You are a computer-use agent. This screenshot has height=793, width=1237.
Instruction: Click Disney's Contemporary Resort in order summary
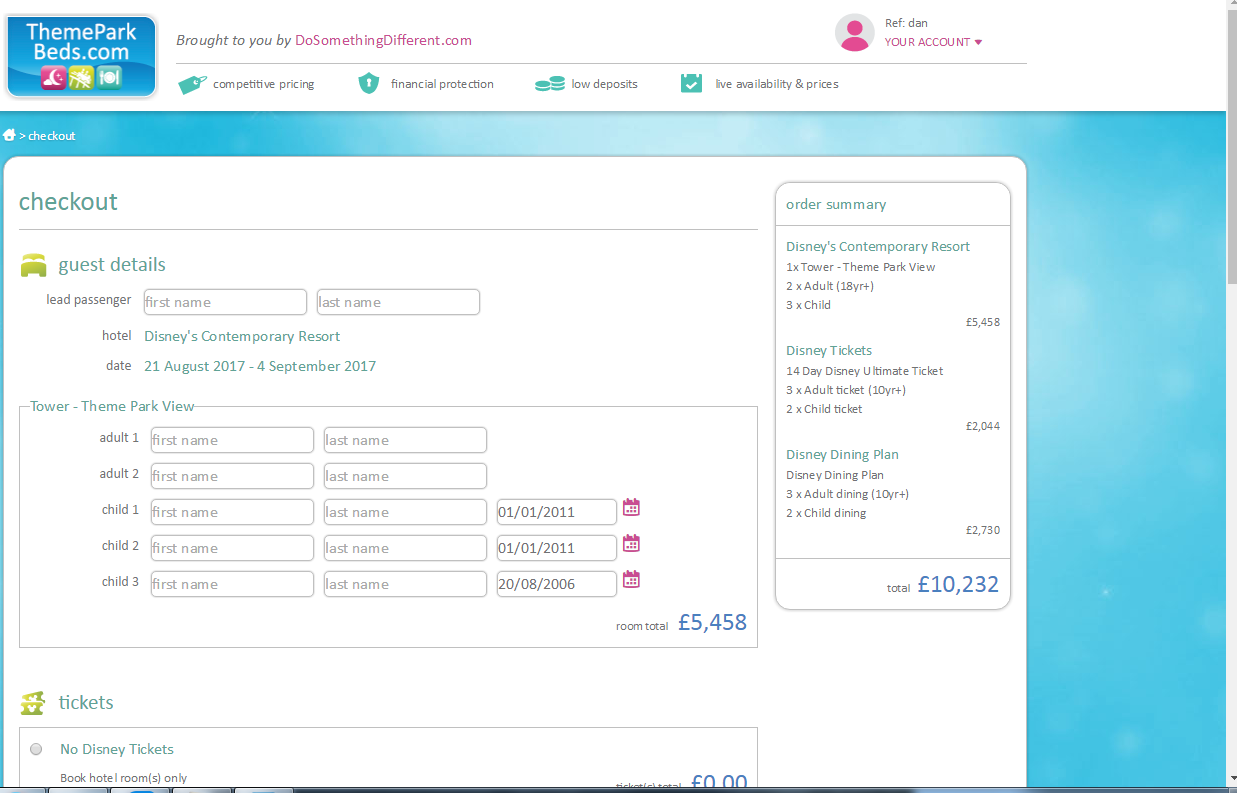[878, 246]
